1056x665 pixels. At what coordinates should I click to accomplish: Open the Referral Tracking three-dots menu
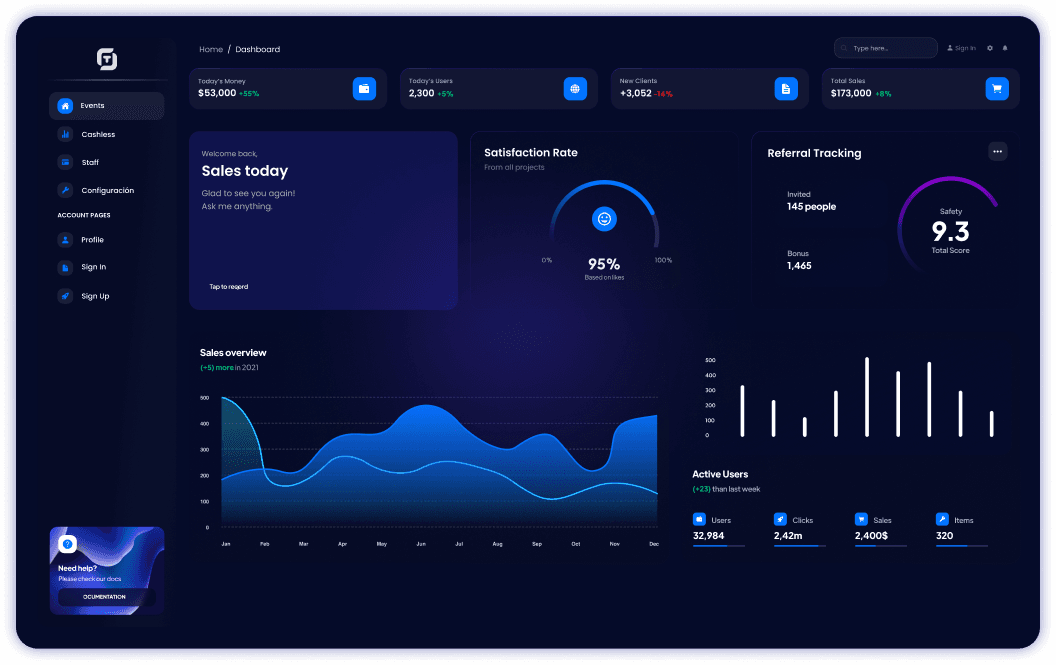[997, 152]
